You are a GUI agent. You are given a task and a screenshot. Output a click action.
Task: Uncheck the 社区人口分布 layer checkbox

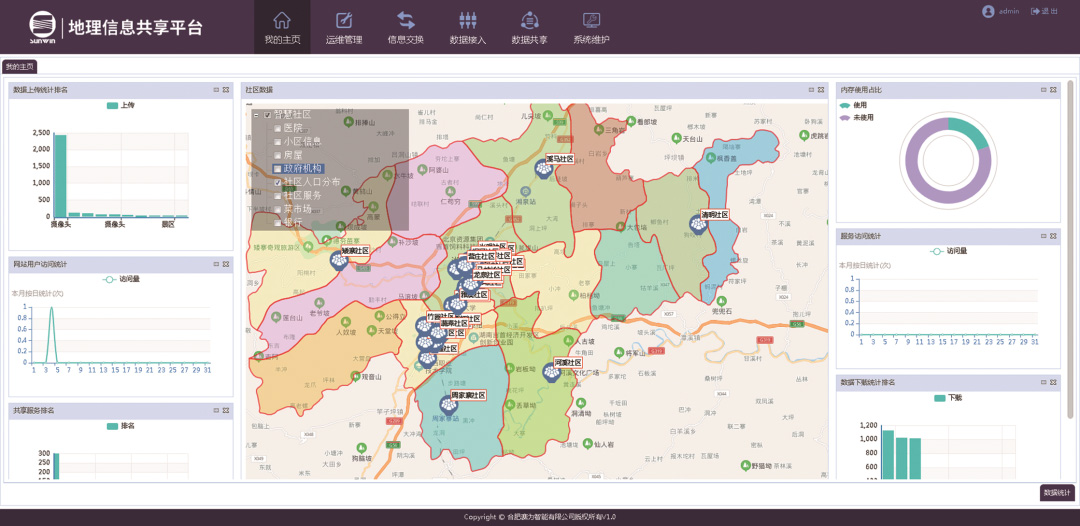[278, 183]
